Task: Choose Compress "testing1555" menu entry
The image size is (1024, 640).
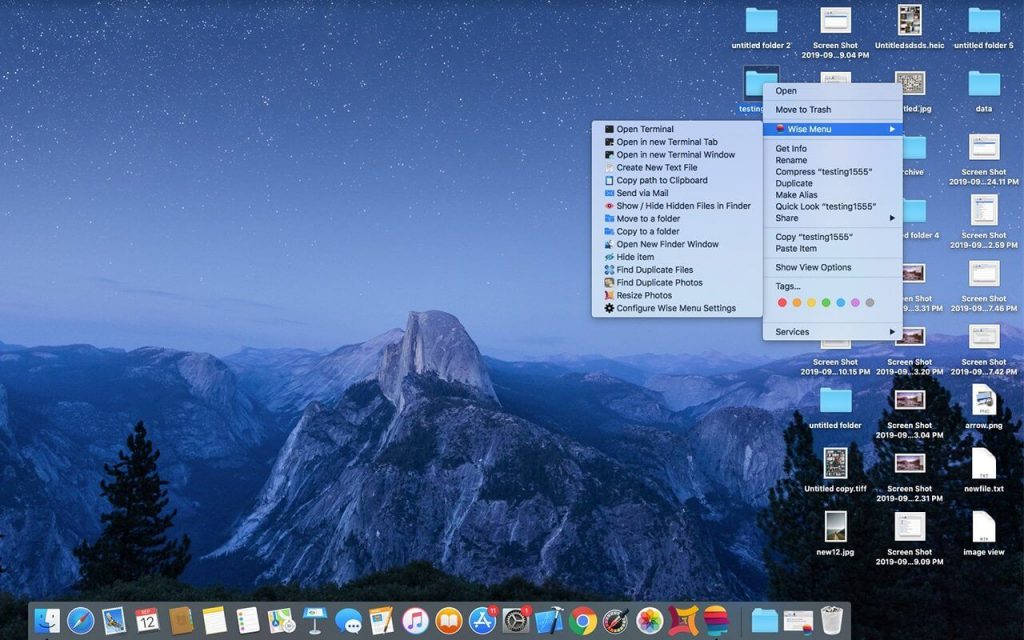Action: pyautogui.click(x=823, y=172)
